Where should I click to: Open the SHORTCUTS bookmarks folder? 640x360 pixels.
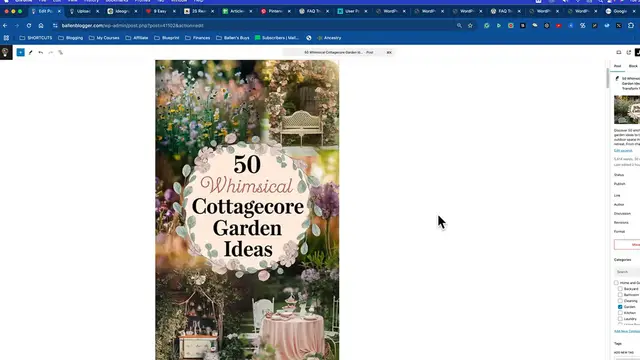tap(36, 38)
